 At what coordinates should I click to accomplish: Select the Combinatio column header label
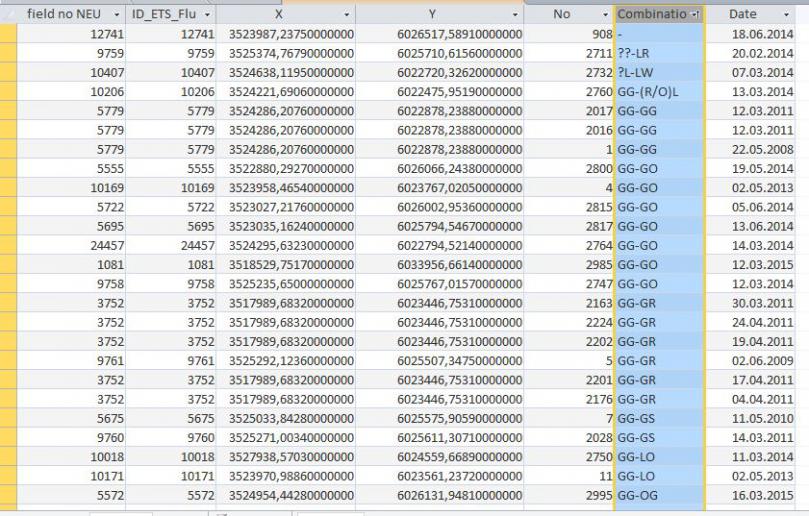click(x=652, y=14)
